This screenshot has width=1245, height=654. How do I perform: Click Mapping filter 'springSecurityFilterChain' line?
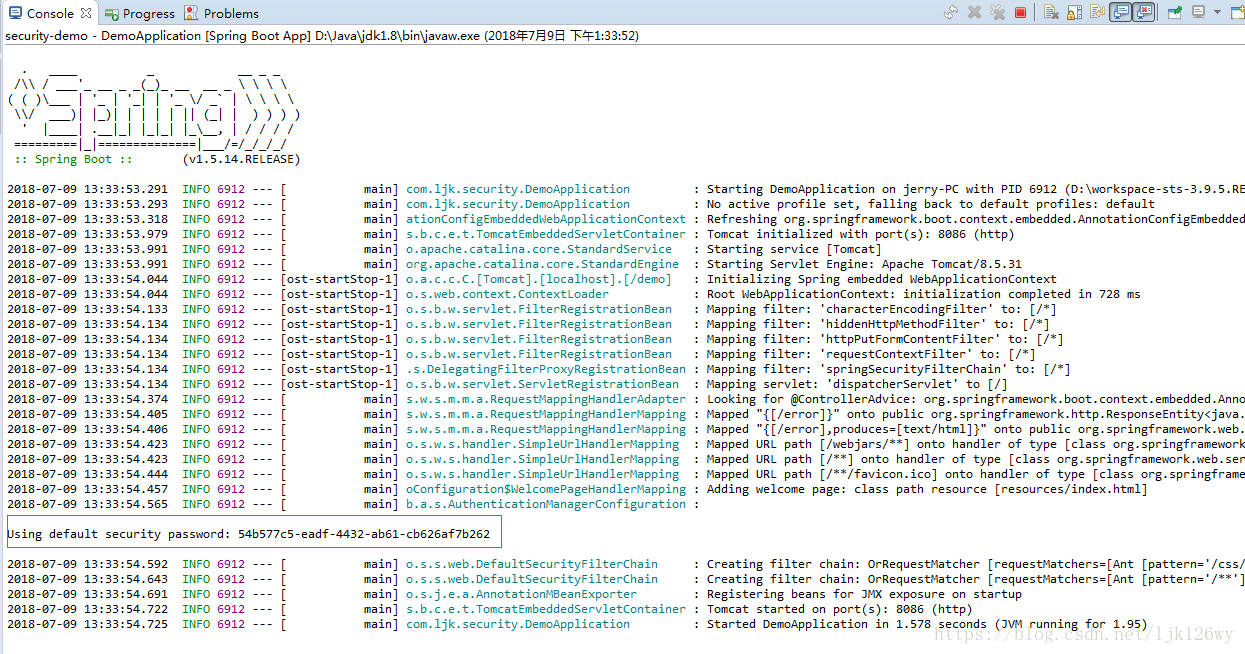click(888, 369)
